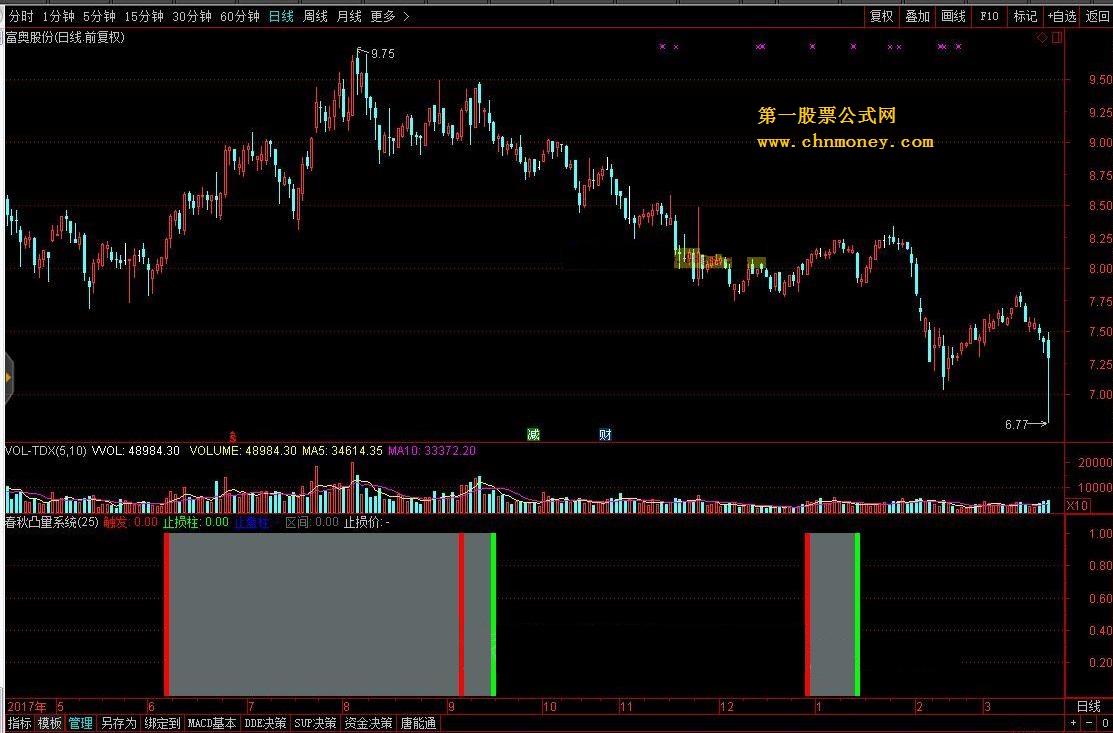
Task: Open the 模板 template tab
Action: [x=50, y=723]
